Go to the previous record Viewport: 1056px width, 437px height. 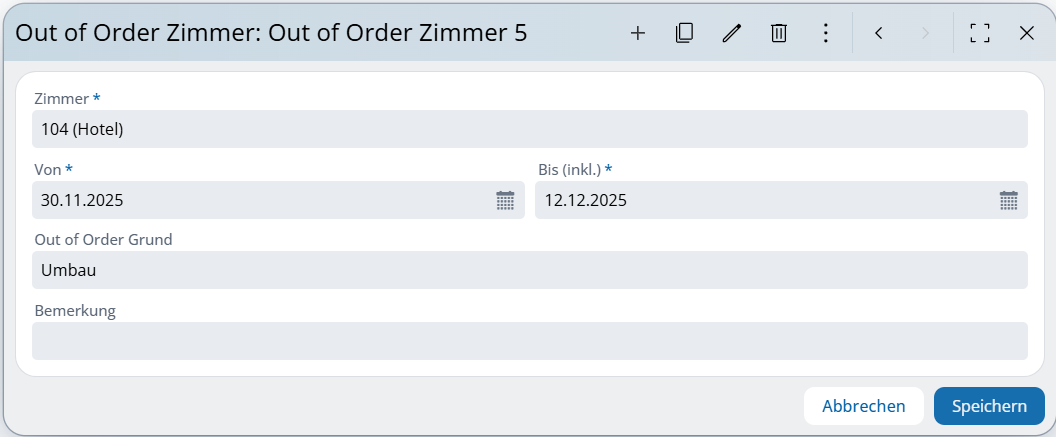[x=878, y=33]
